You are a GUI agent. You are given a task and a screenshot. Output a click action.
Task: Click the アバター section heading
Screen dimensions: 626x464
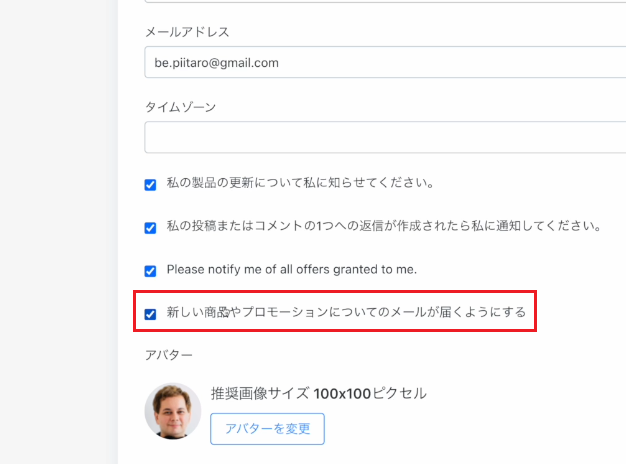169,355
